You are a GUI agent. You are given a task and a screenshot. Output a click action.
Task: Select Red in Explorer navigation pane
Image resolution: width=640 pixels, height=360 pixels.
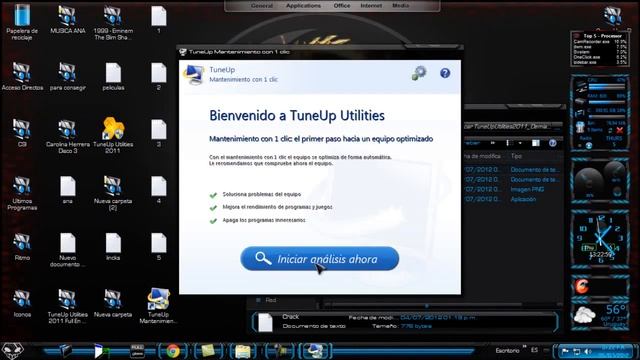[x=271, y=300]
